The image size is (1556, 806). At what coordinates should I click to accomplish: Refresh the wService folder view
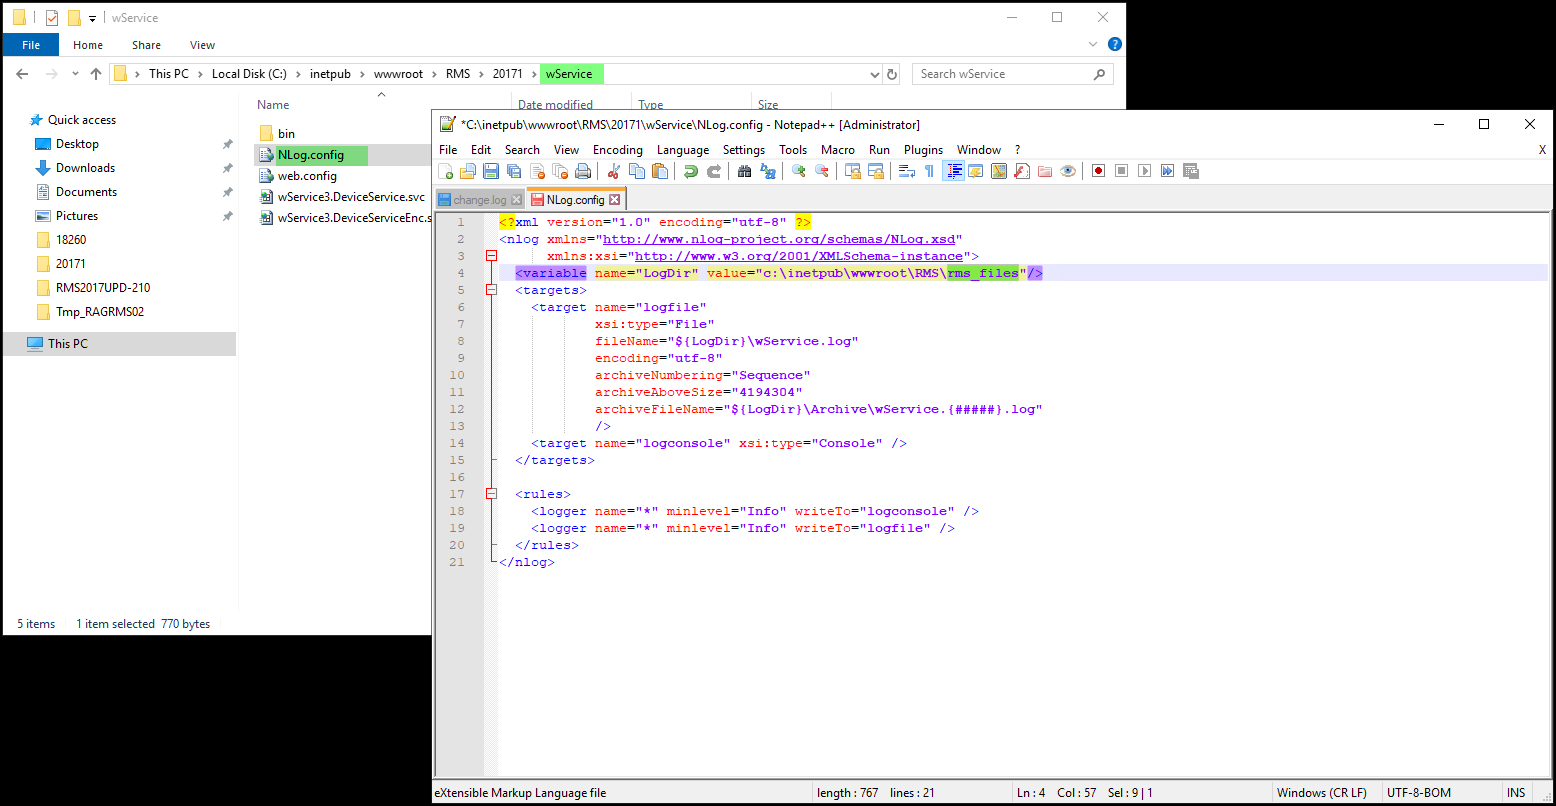(892, 74)
